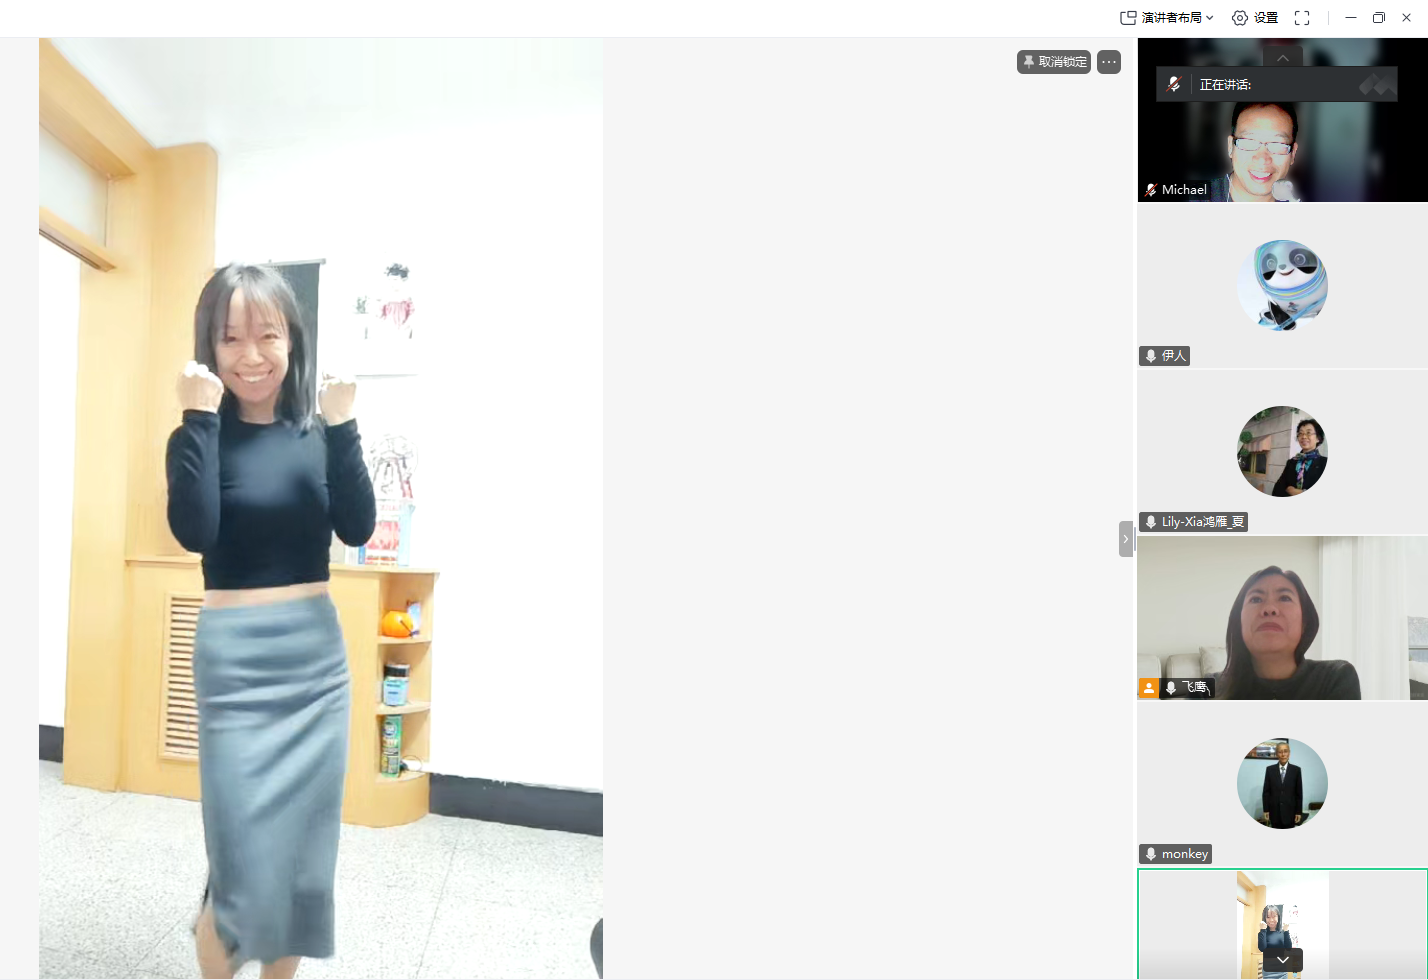Open the three-dots more options button
Screen dimensions: 1428x980
pyautogui.click(x=1108, y=62)
